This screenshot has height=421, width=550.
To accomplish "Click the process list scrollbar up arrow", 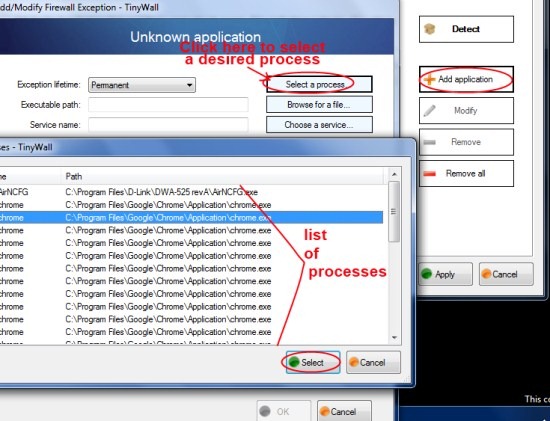I will point(394,174).
